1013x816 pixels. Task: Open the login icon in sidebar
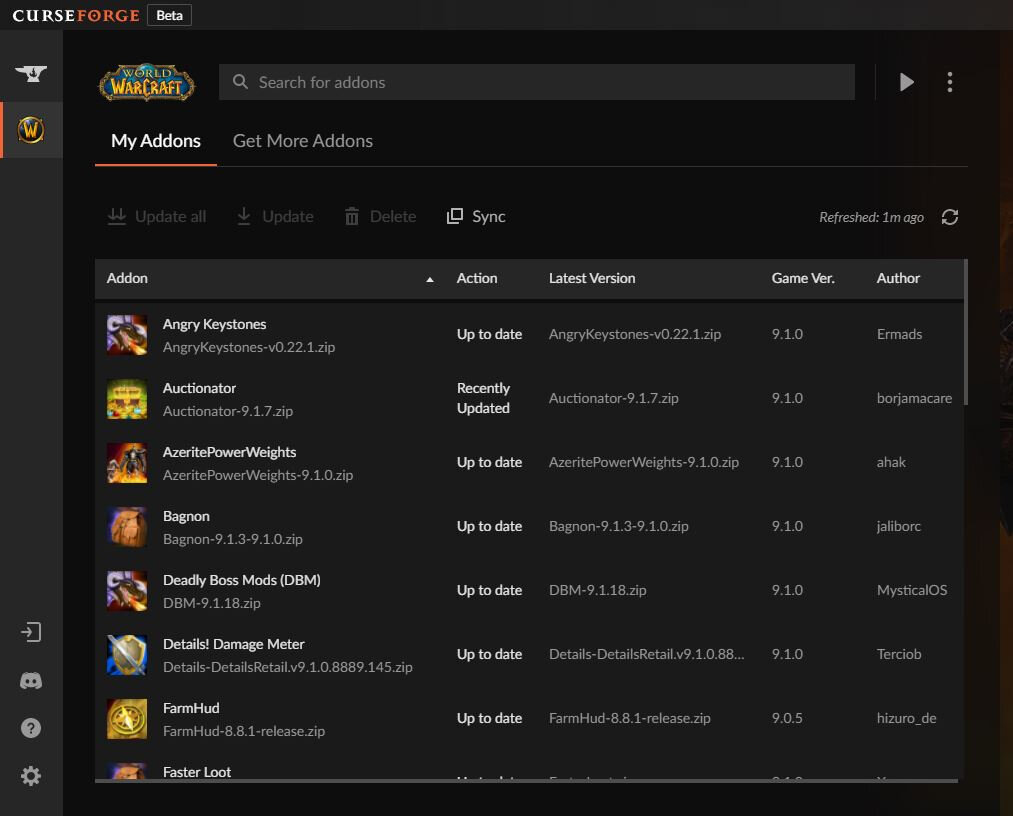pos(31,632)
